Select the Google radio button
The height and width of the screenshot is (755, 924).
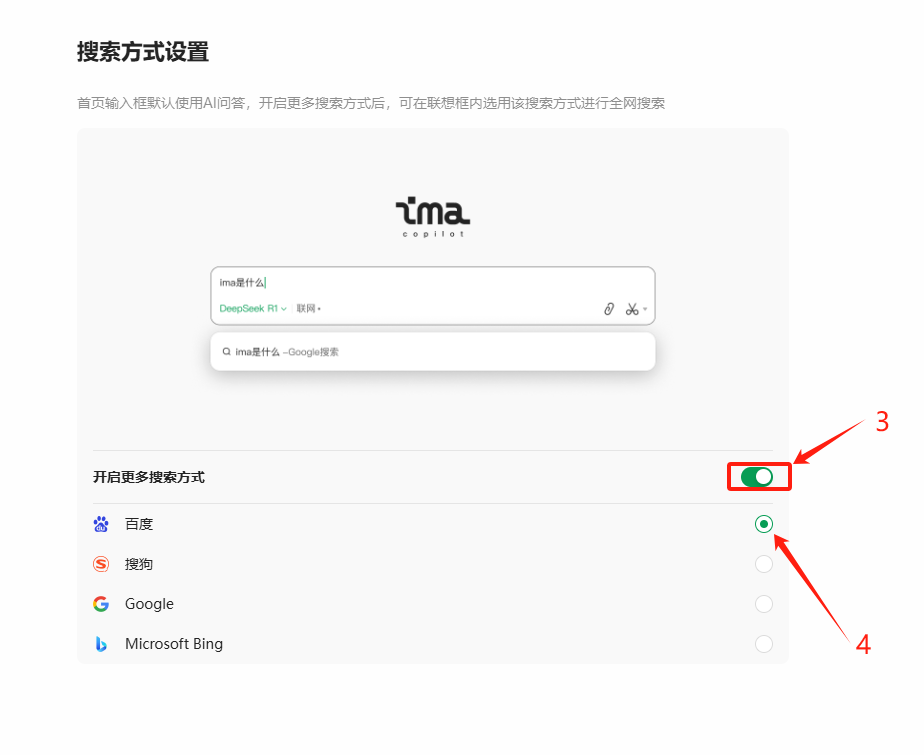click(x=764, y=604)
